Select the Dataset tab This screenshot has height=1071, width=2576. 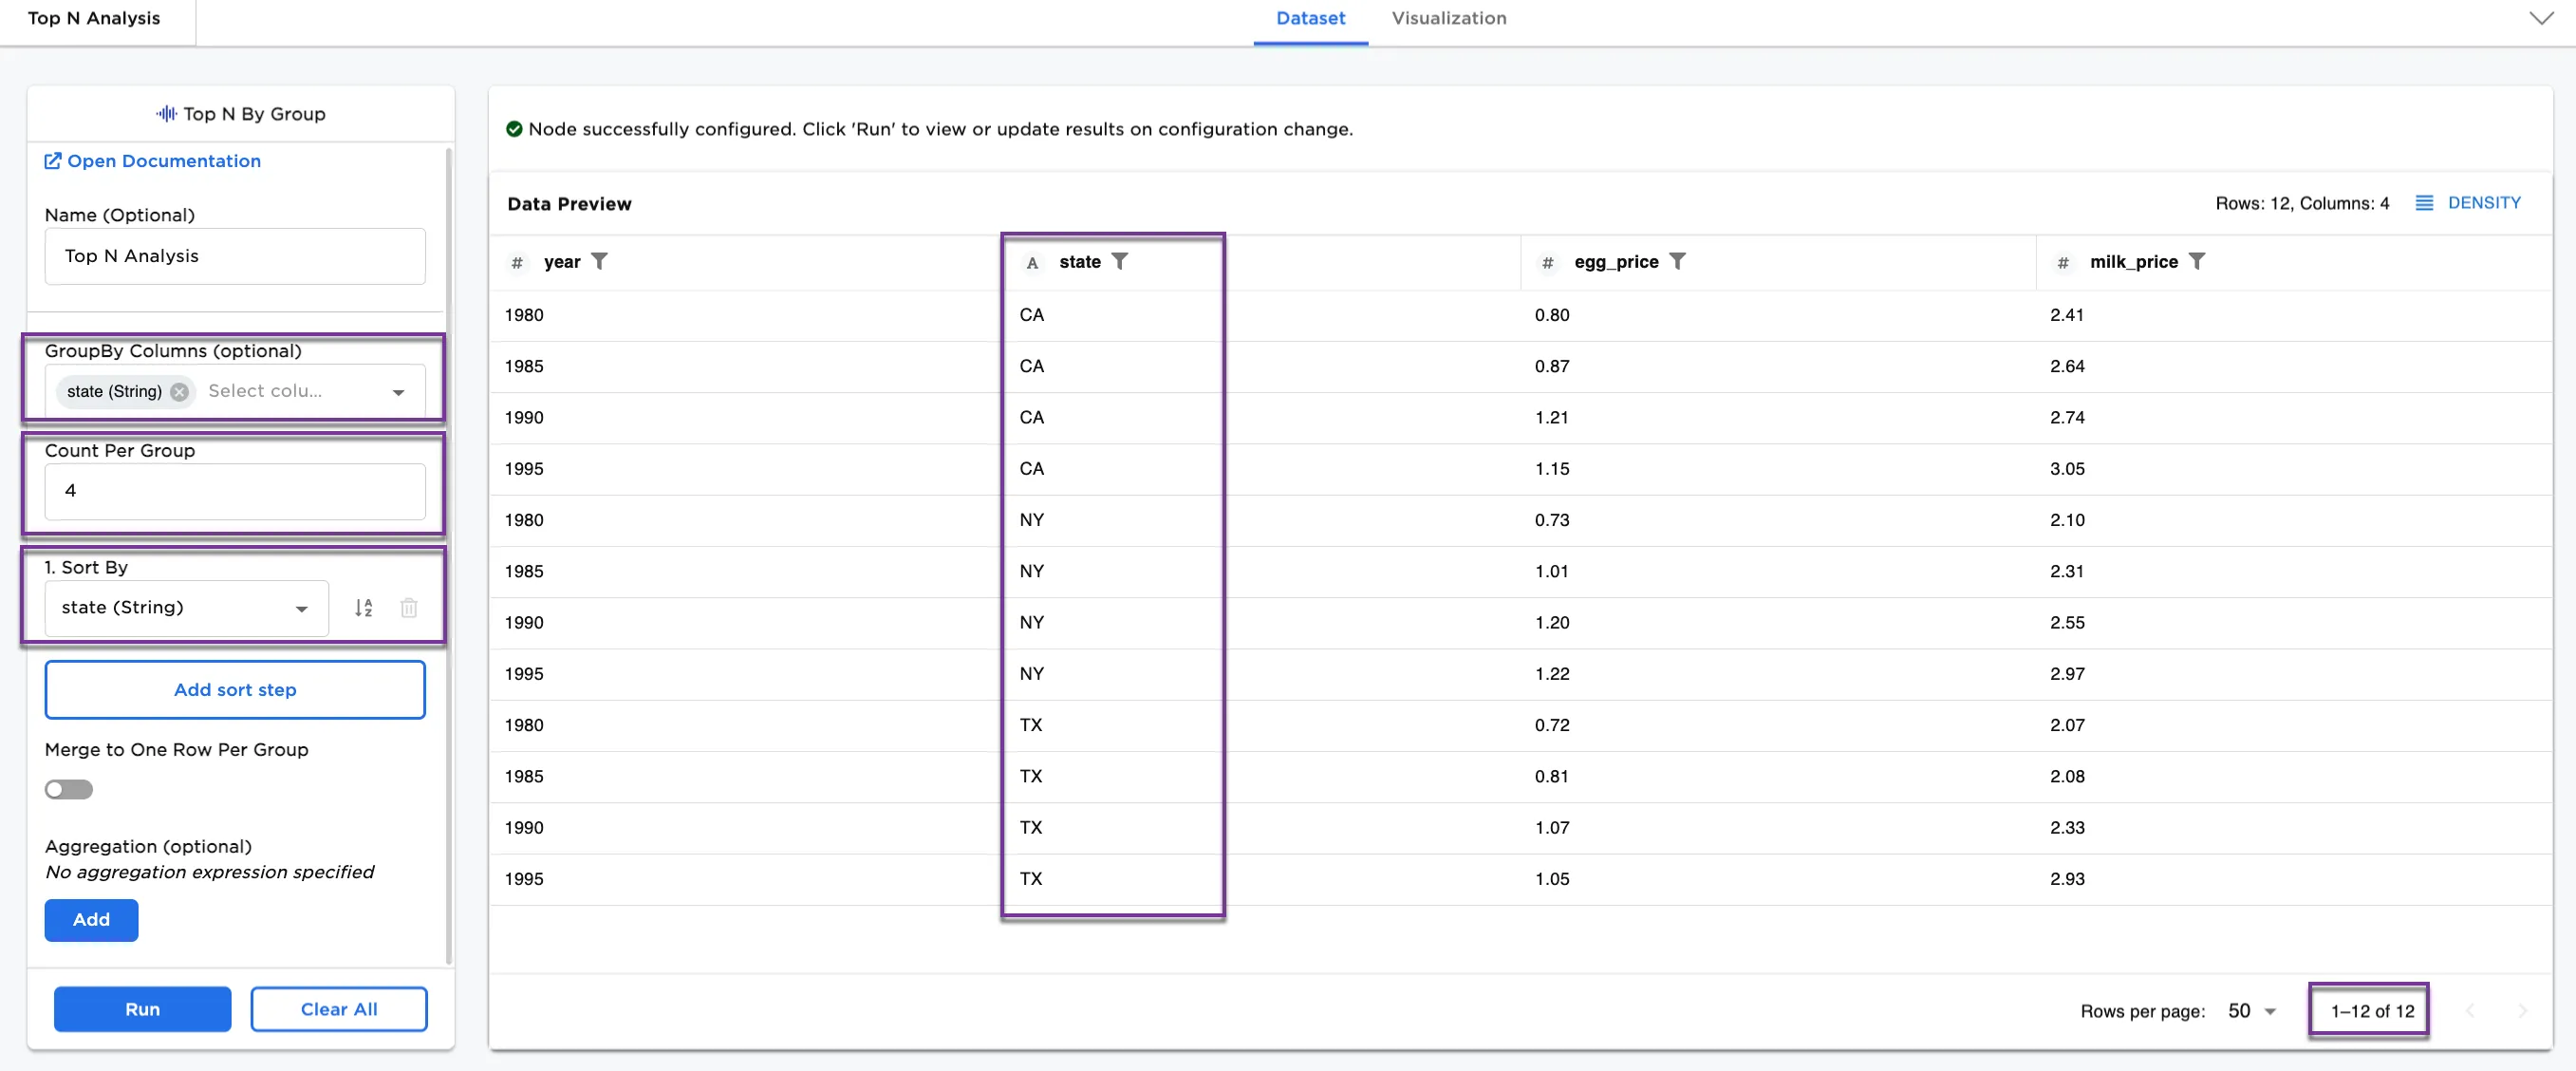click(1310, 18)
